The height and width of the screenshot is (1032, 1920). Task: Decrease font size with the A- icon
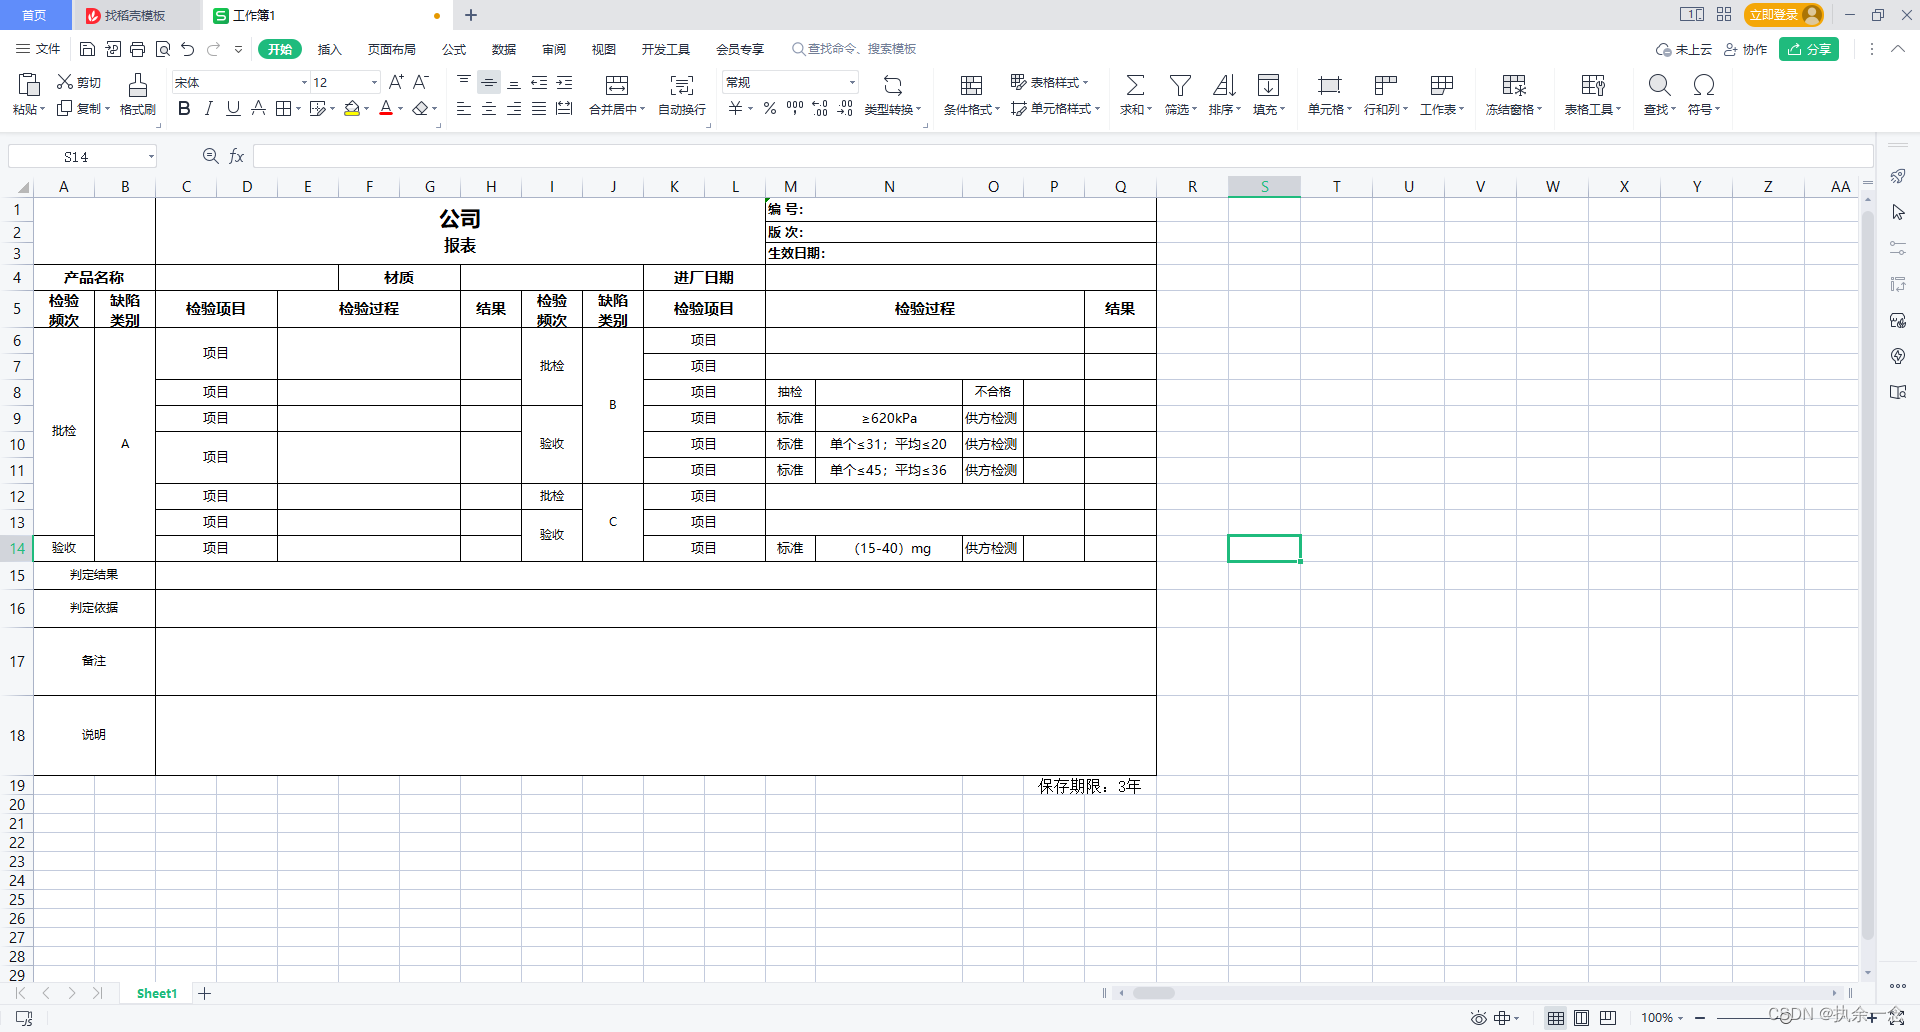[x=421, y=82]
